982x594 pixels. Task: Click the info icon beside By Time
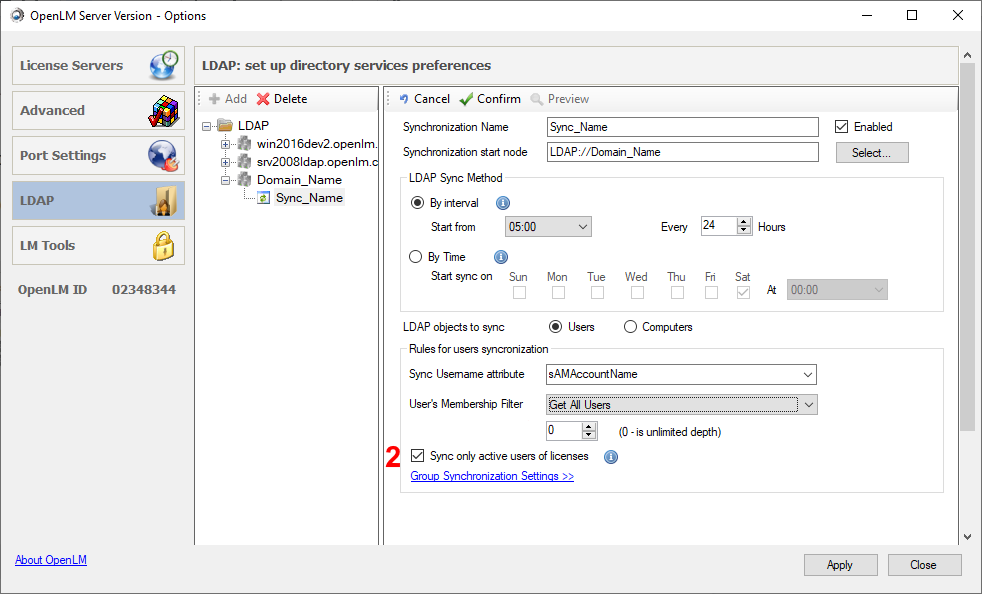coord(501,257)
